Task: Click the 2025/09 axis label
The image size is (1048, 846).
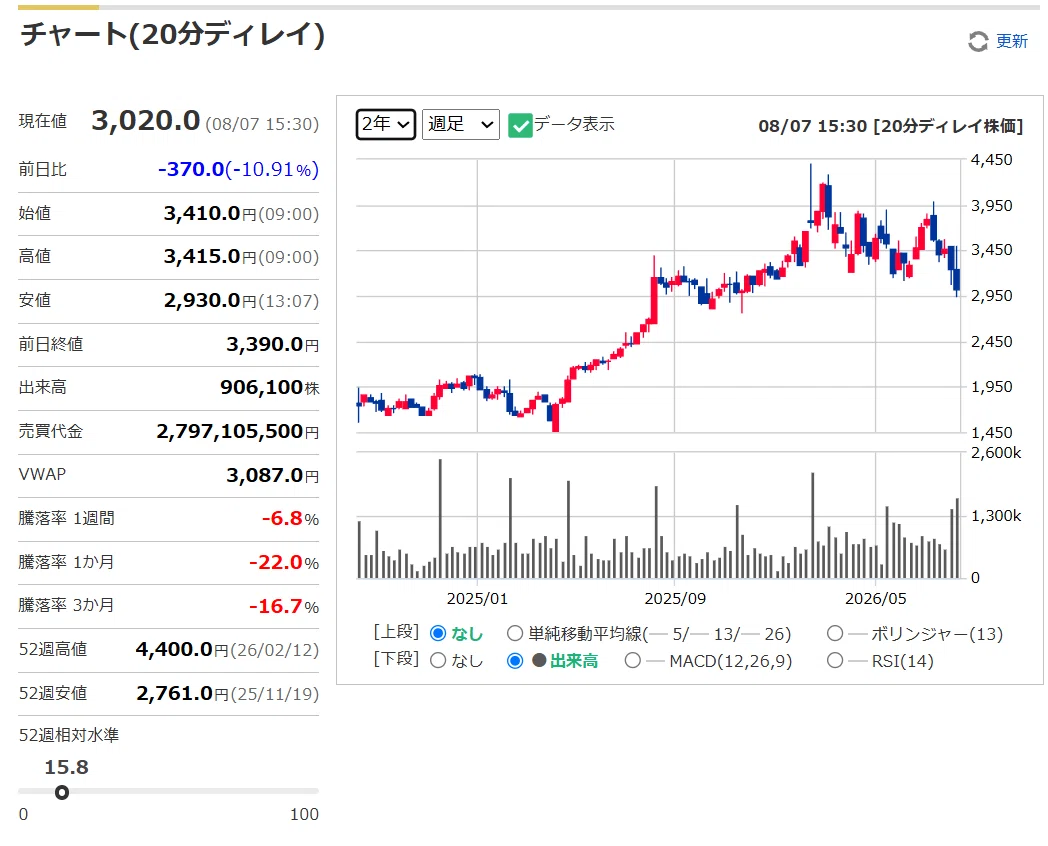Action: (x=675, y=599)
